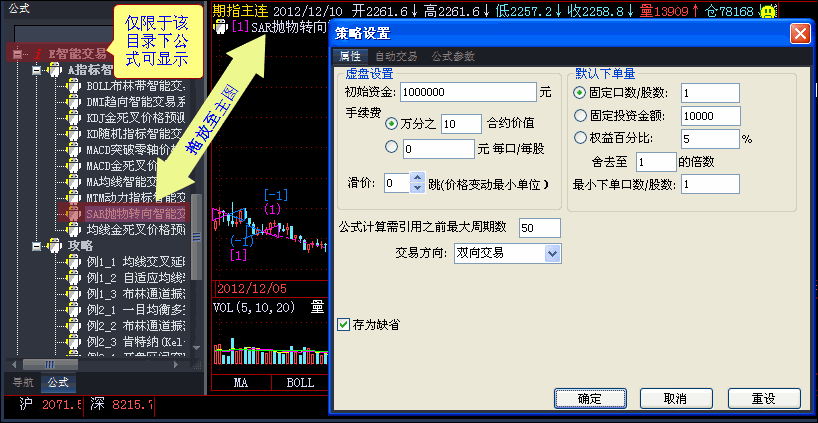The height and width of the screenshot is (423, 818).
Task: Click the robot icon of 例1_1 均线交叉
Action: pos(73,261)
